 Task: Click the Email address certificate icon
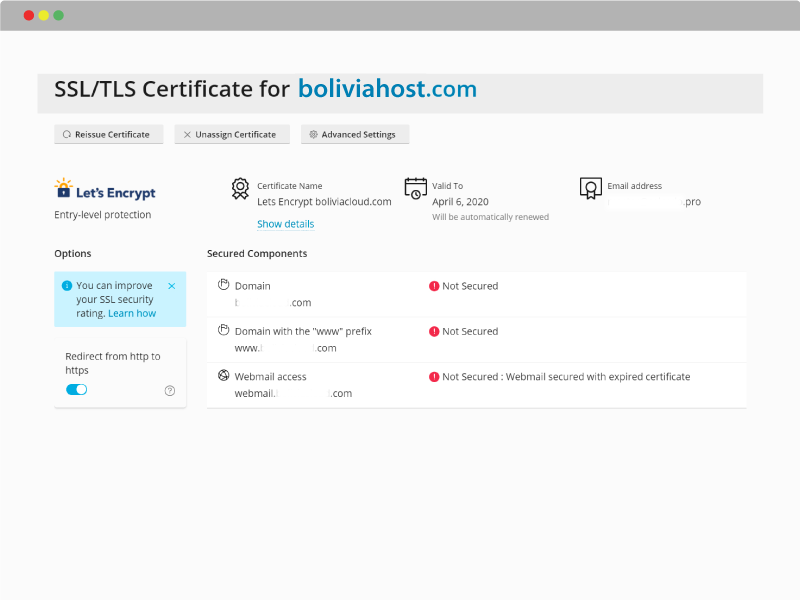(591, 188)
